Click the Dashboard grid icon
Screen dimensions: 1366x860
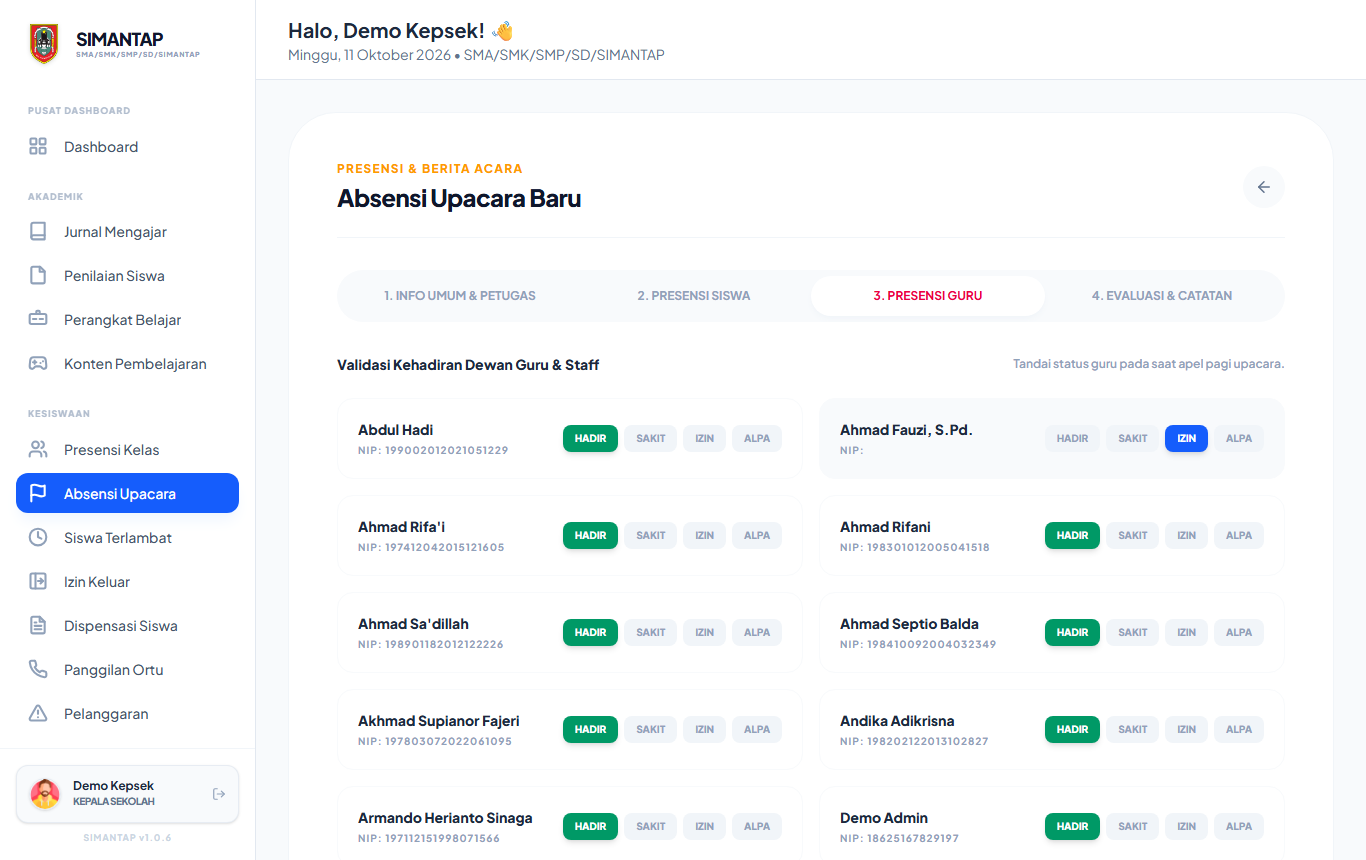(x=38, y=147)
